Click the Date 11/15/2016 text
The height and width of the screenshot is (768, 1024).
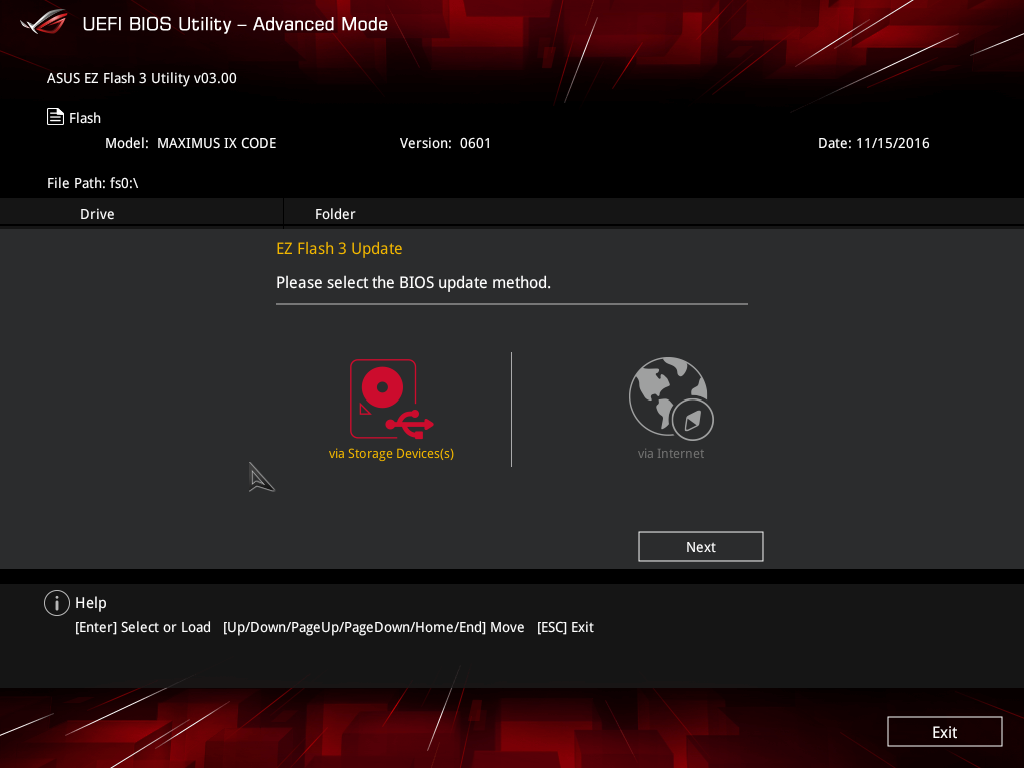tap(874, 143)
